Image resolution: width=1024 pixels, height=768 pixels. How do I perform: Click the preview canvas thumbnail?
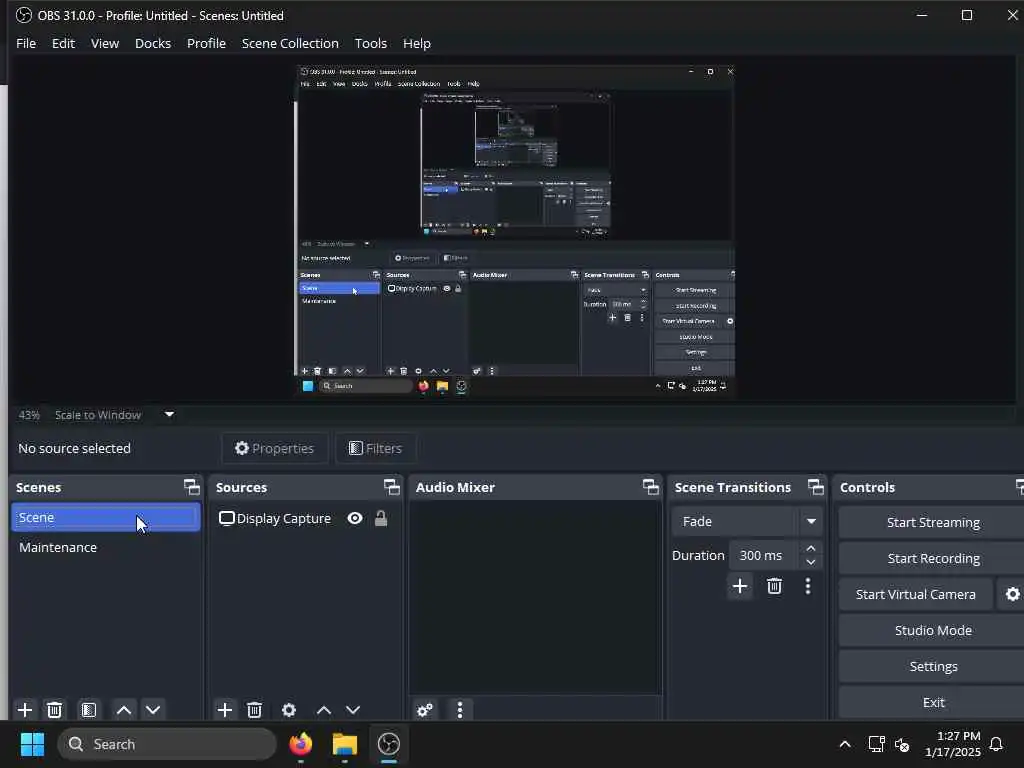[515, 231]
